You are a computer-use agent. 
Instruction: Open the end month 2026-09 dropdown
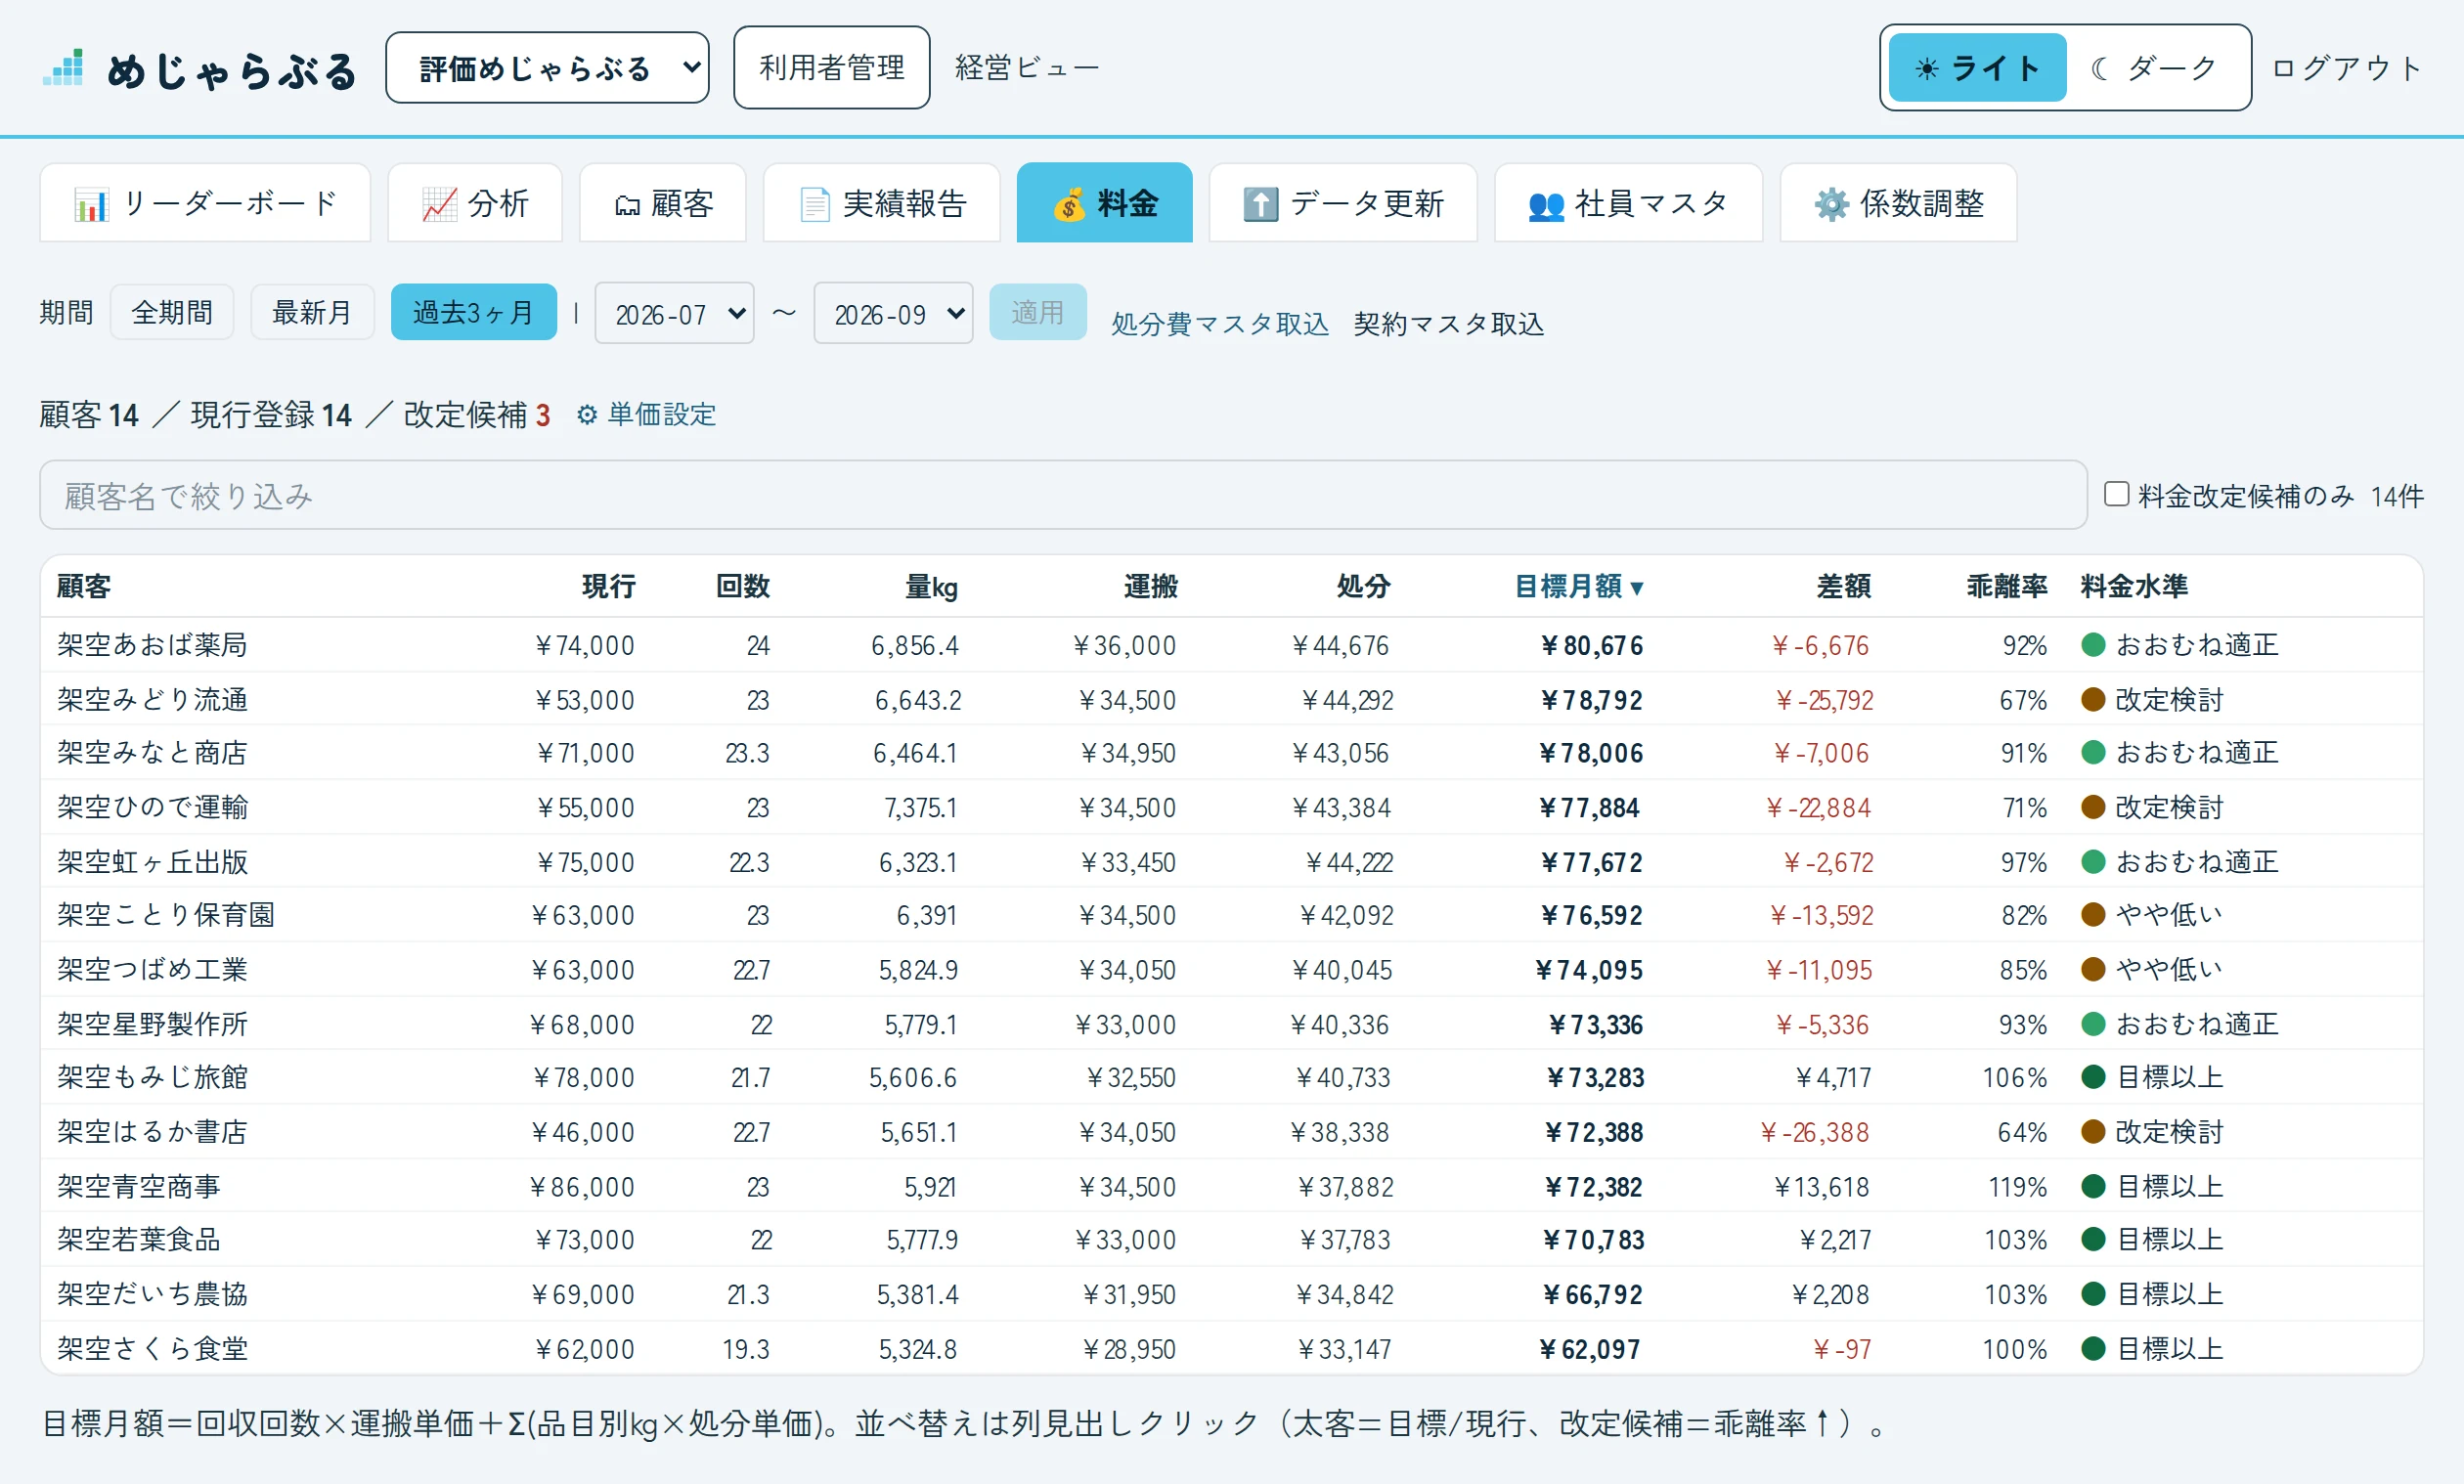893,313
